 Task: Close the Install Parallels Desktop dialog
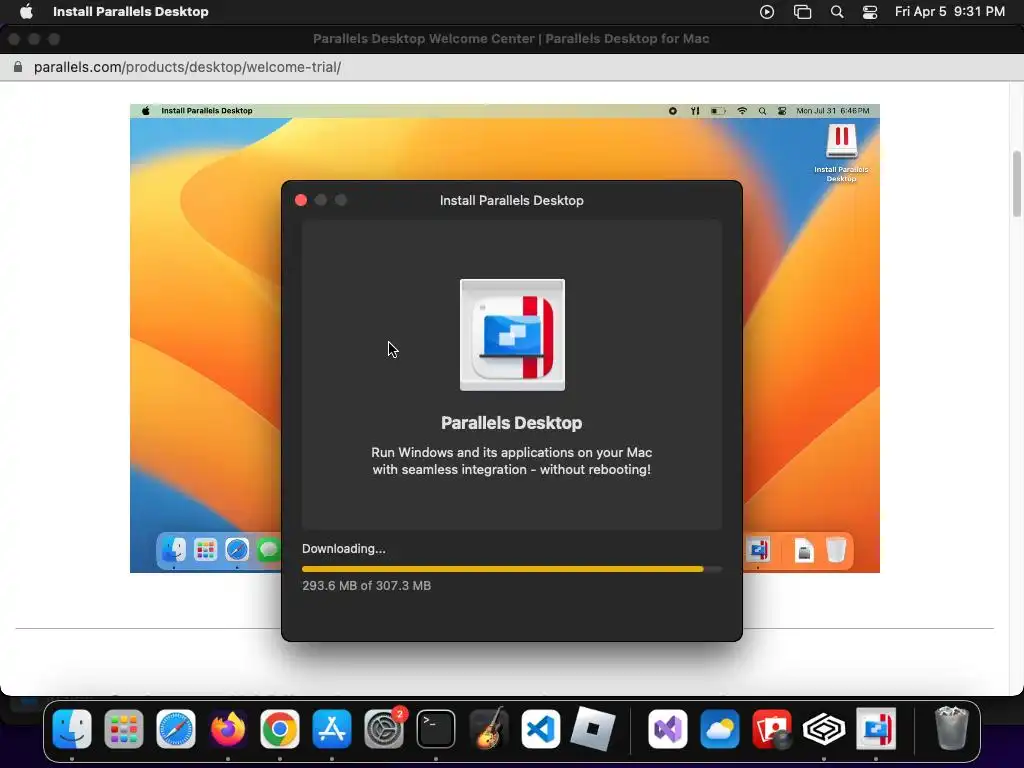[x=301, y=200]
